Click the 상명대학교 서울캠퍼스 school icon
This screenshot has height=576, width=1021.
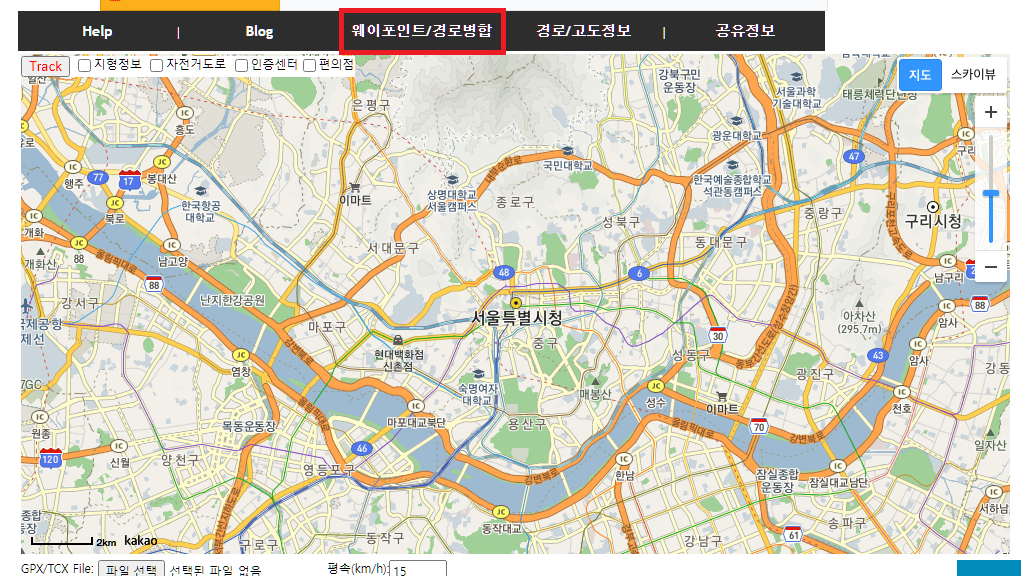pos(453,180)
